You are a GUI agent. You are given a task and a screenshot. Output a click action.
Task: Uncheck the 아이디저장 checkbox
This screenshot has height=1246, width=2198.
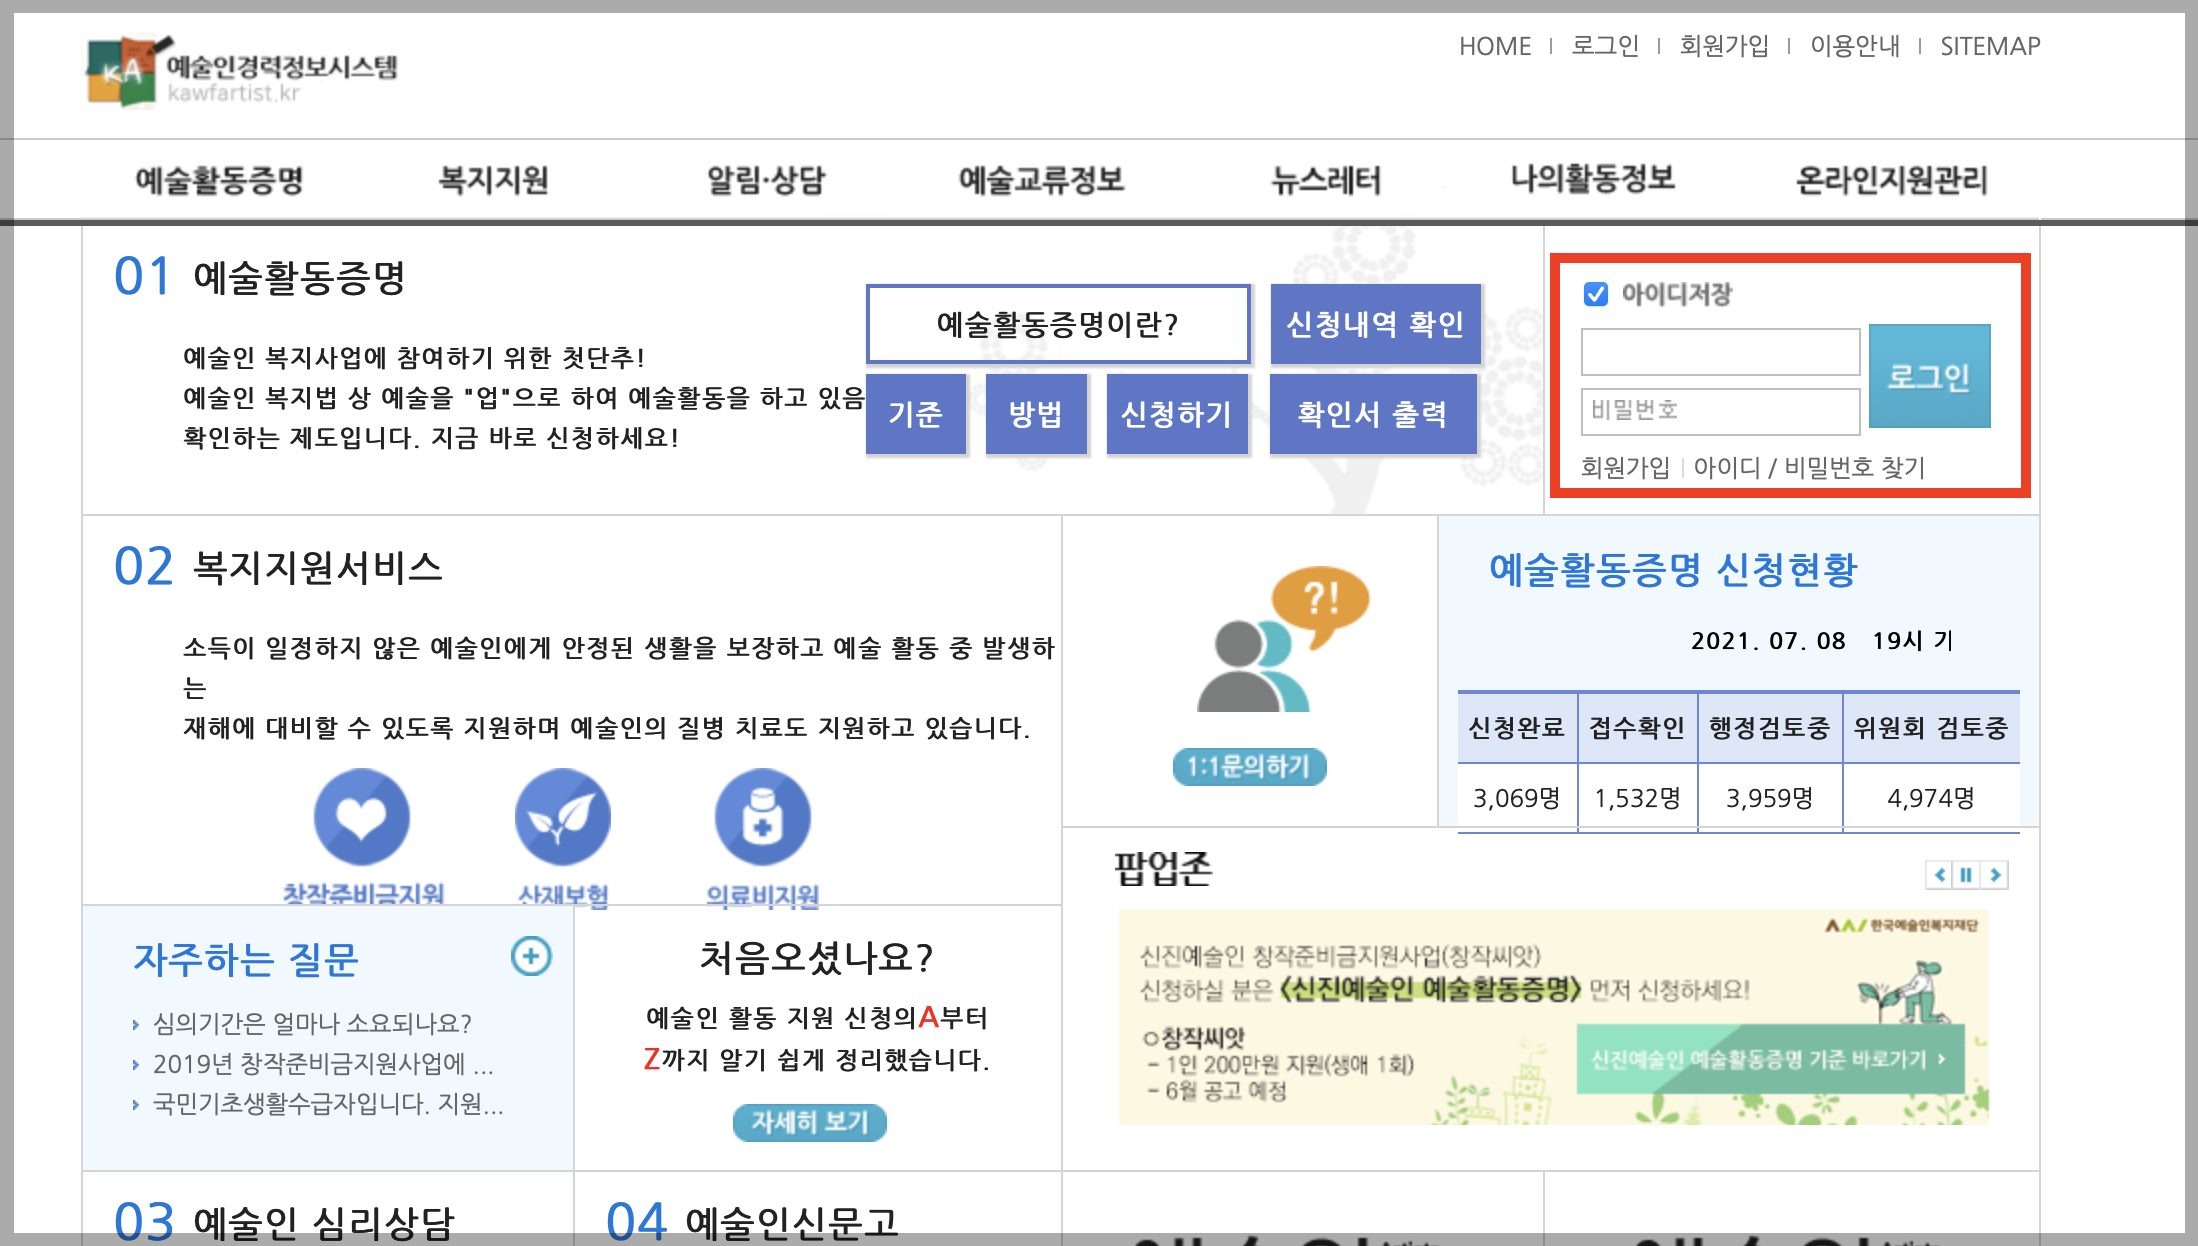tap(1596, 294)
